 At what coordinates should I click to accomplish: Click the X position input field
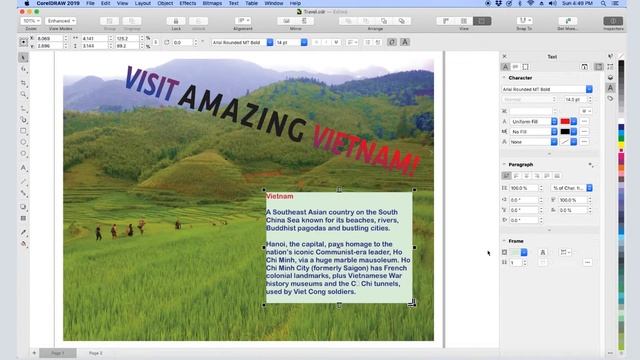(x=50, y=38)
